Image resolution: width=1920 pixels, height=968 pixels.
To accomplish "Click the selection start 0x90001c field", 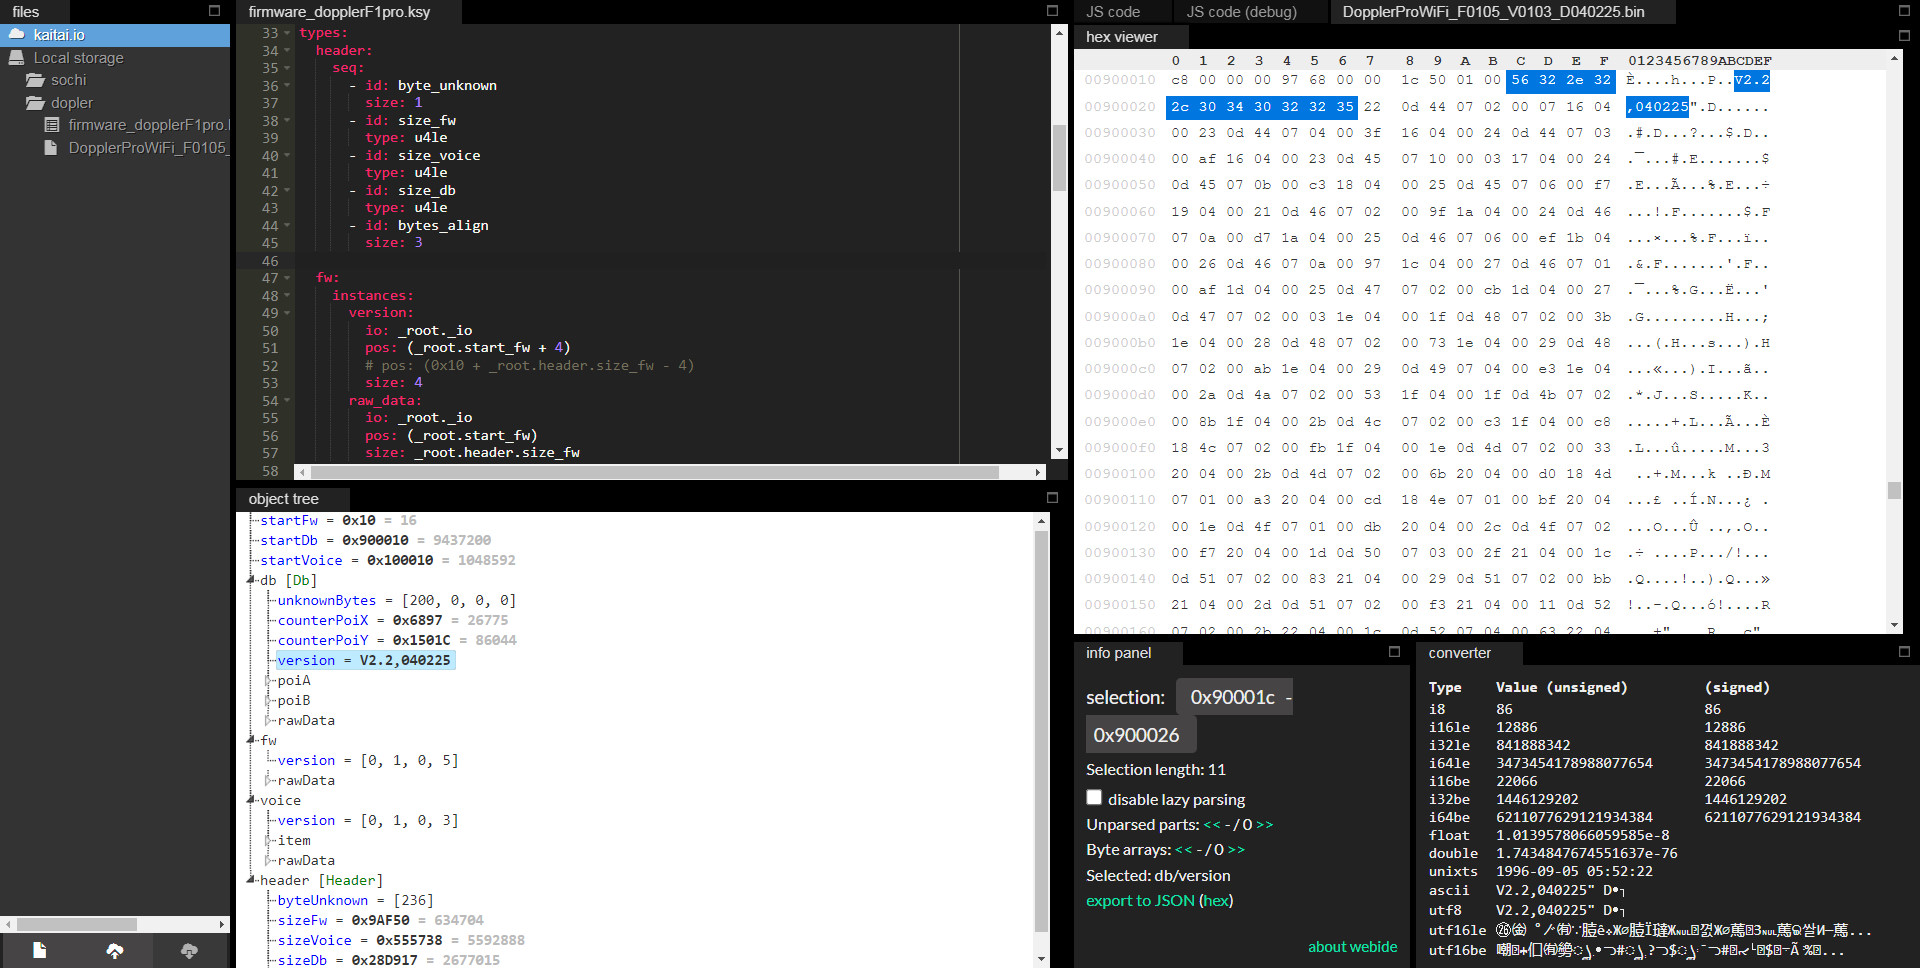I will 1232,697.
